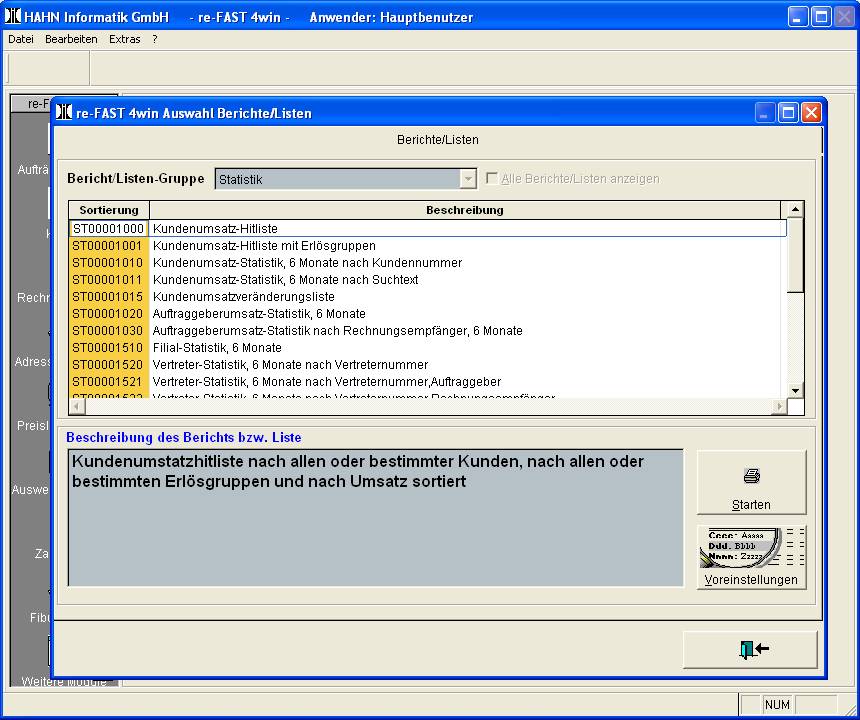This screenshot has height=720, width=860.
Task: Maximize the Auswahl Berichte/Listen dialog
Action: coord(788,113)
